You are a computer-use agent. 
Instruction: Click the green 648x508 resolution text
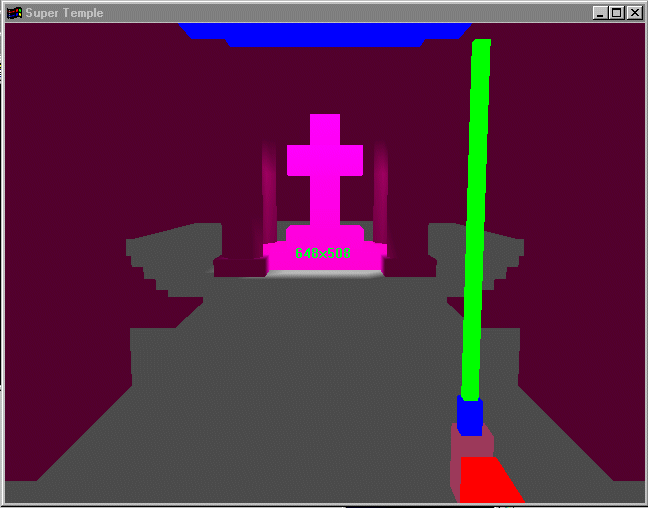323,253
